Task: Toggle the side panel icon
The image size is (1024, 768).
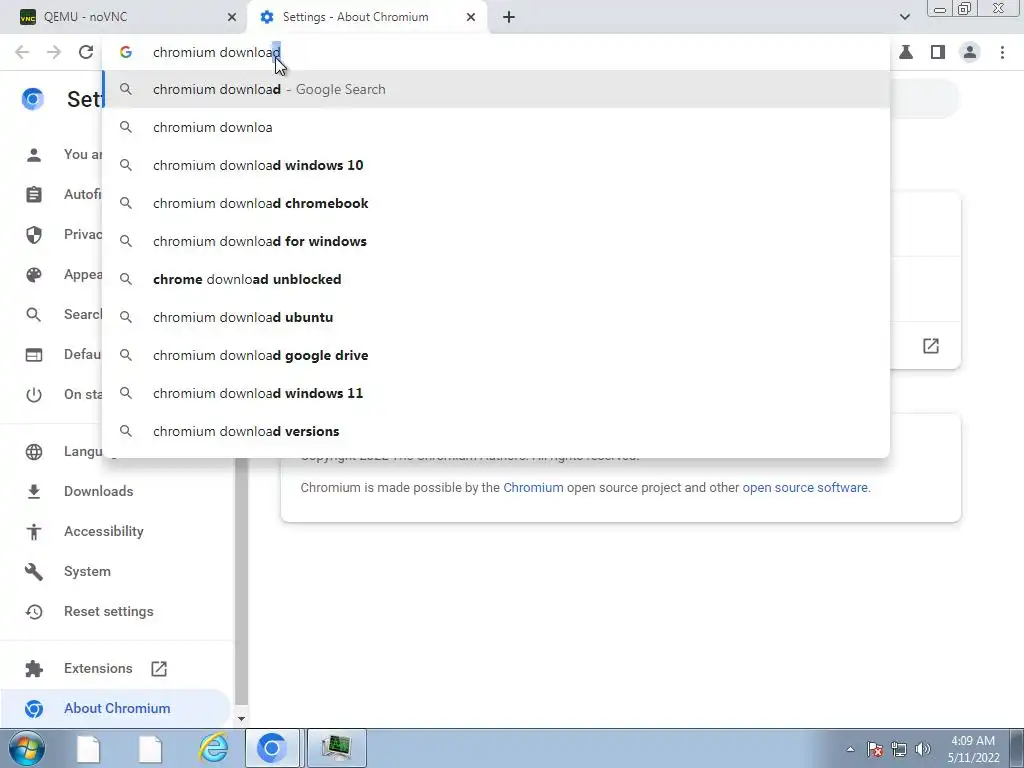Action: coord(938,52)
